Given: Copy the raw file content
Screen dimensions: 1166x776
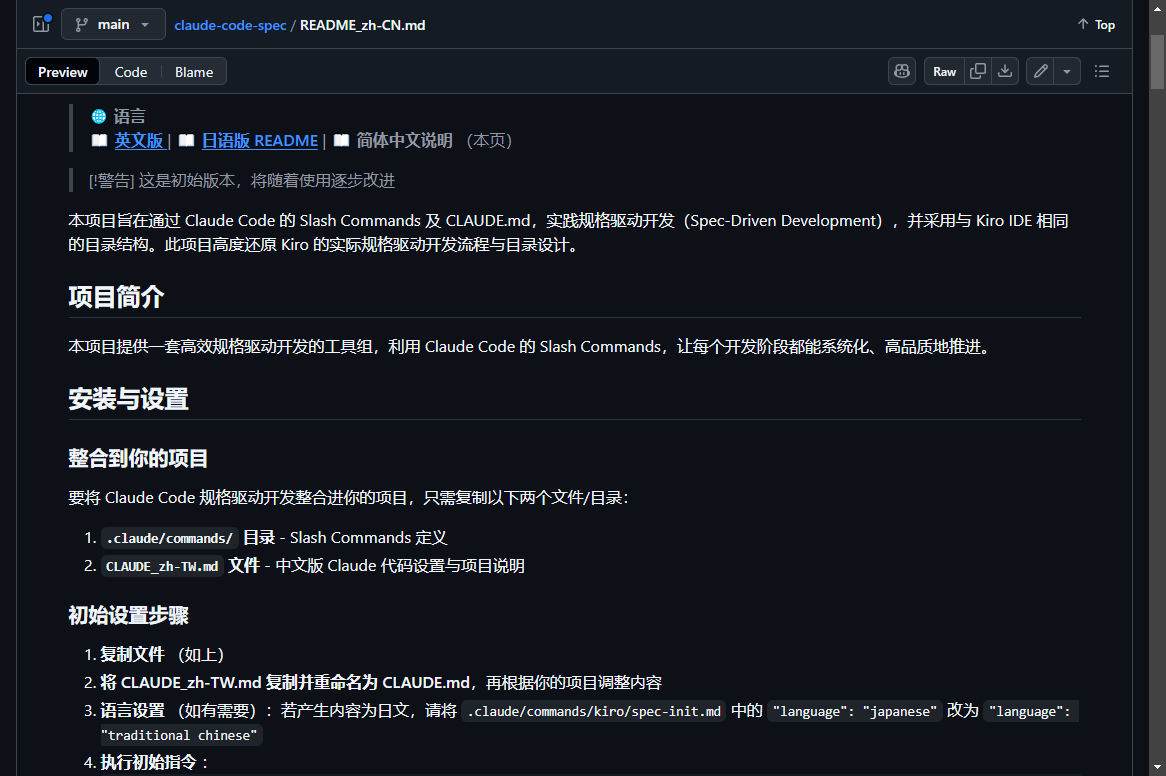Looking at the screenshot, I should pos(978,71).
